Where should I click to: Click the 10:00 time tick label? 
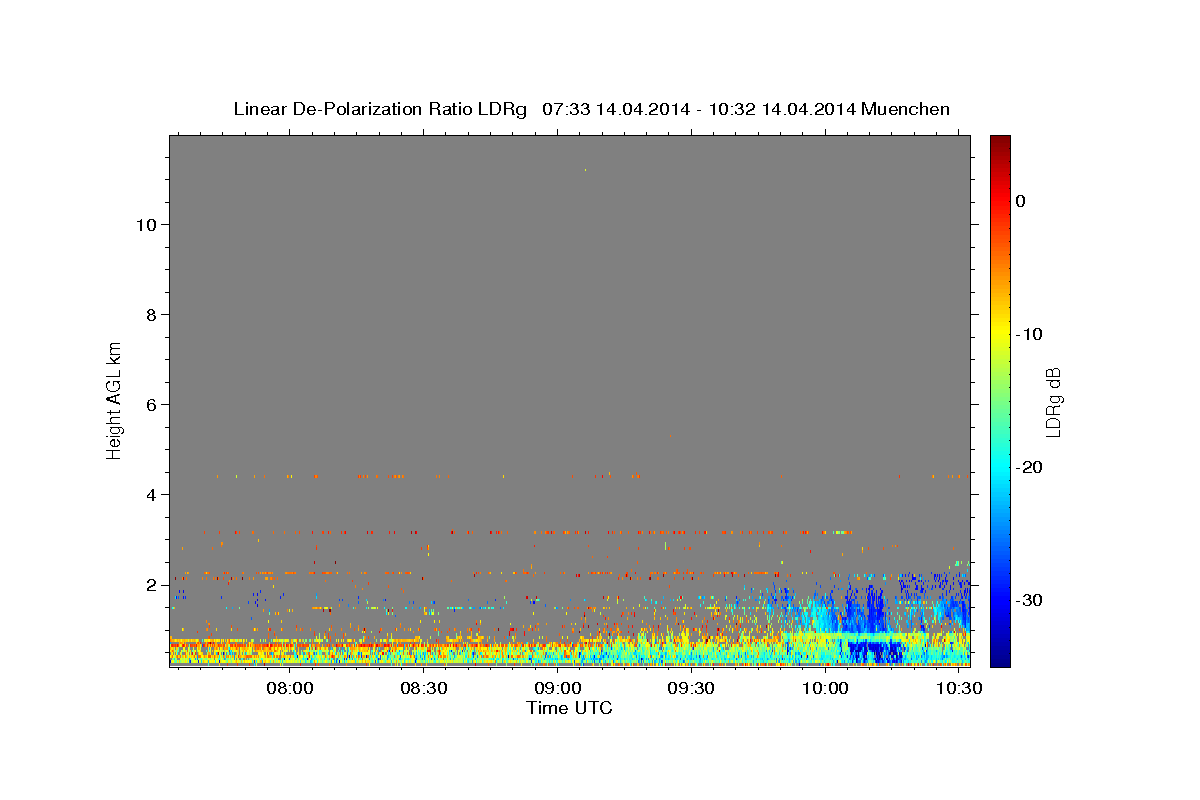pyautogui.click(x=825, y=689)
